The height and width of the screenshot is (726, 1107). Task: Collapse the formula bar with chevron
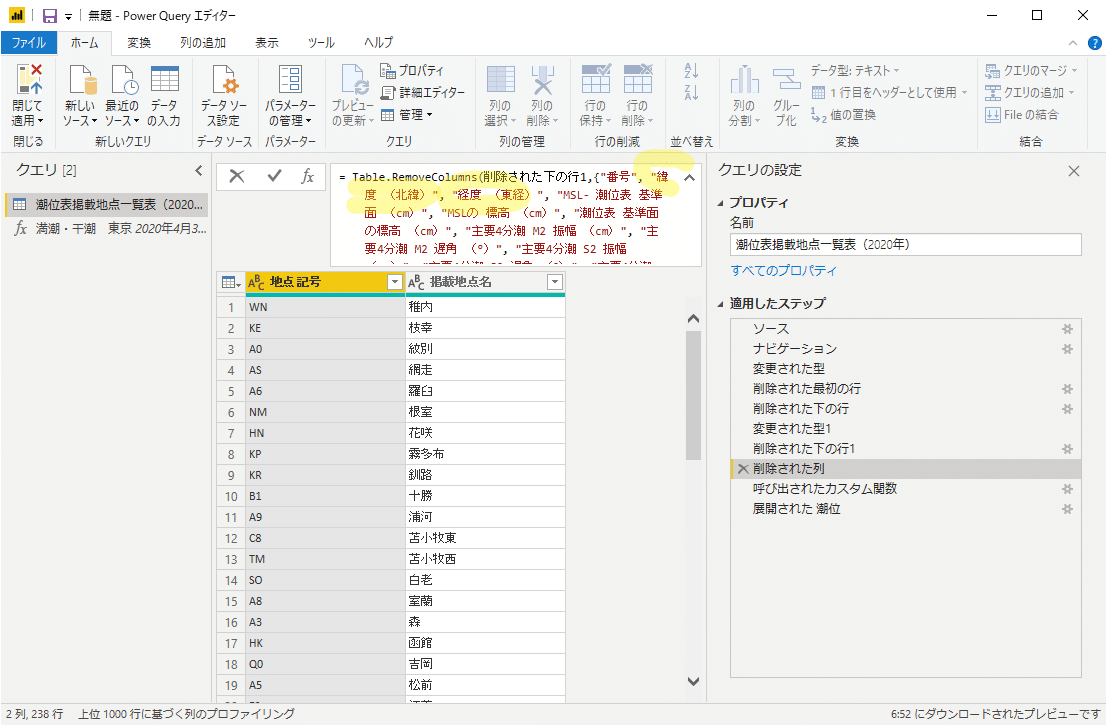click(690, 178)
